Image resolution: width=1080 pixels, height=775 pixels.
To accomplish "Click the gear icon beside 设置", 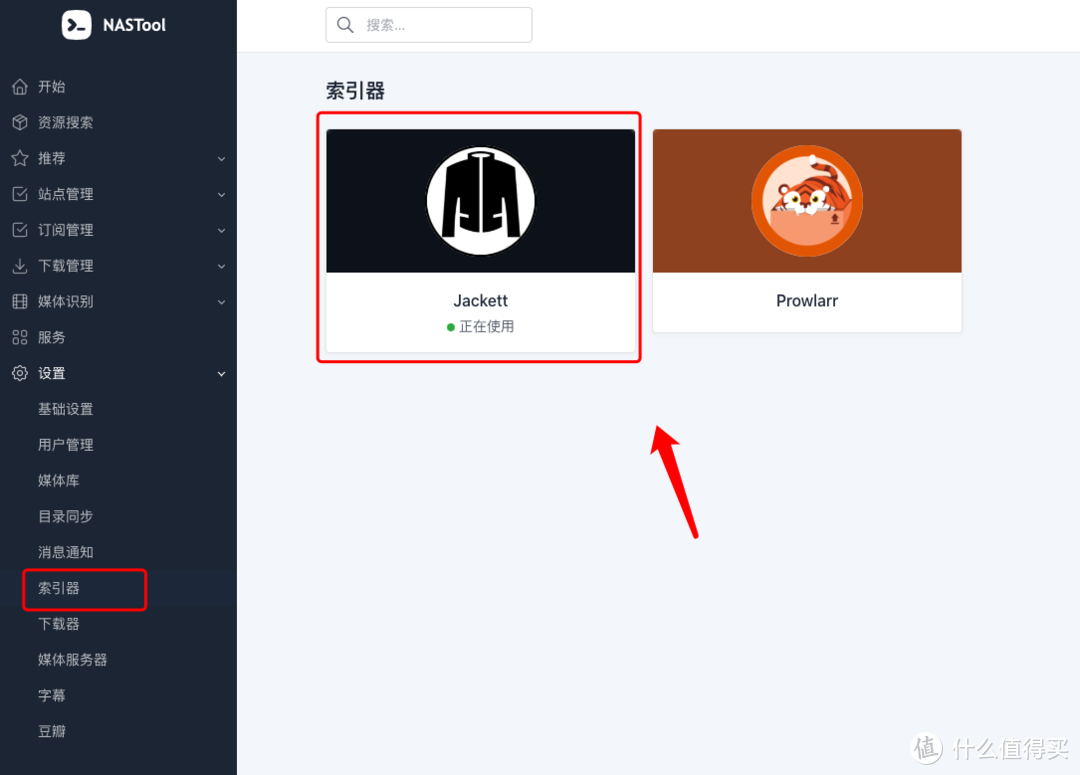I will 20,374.
